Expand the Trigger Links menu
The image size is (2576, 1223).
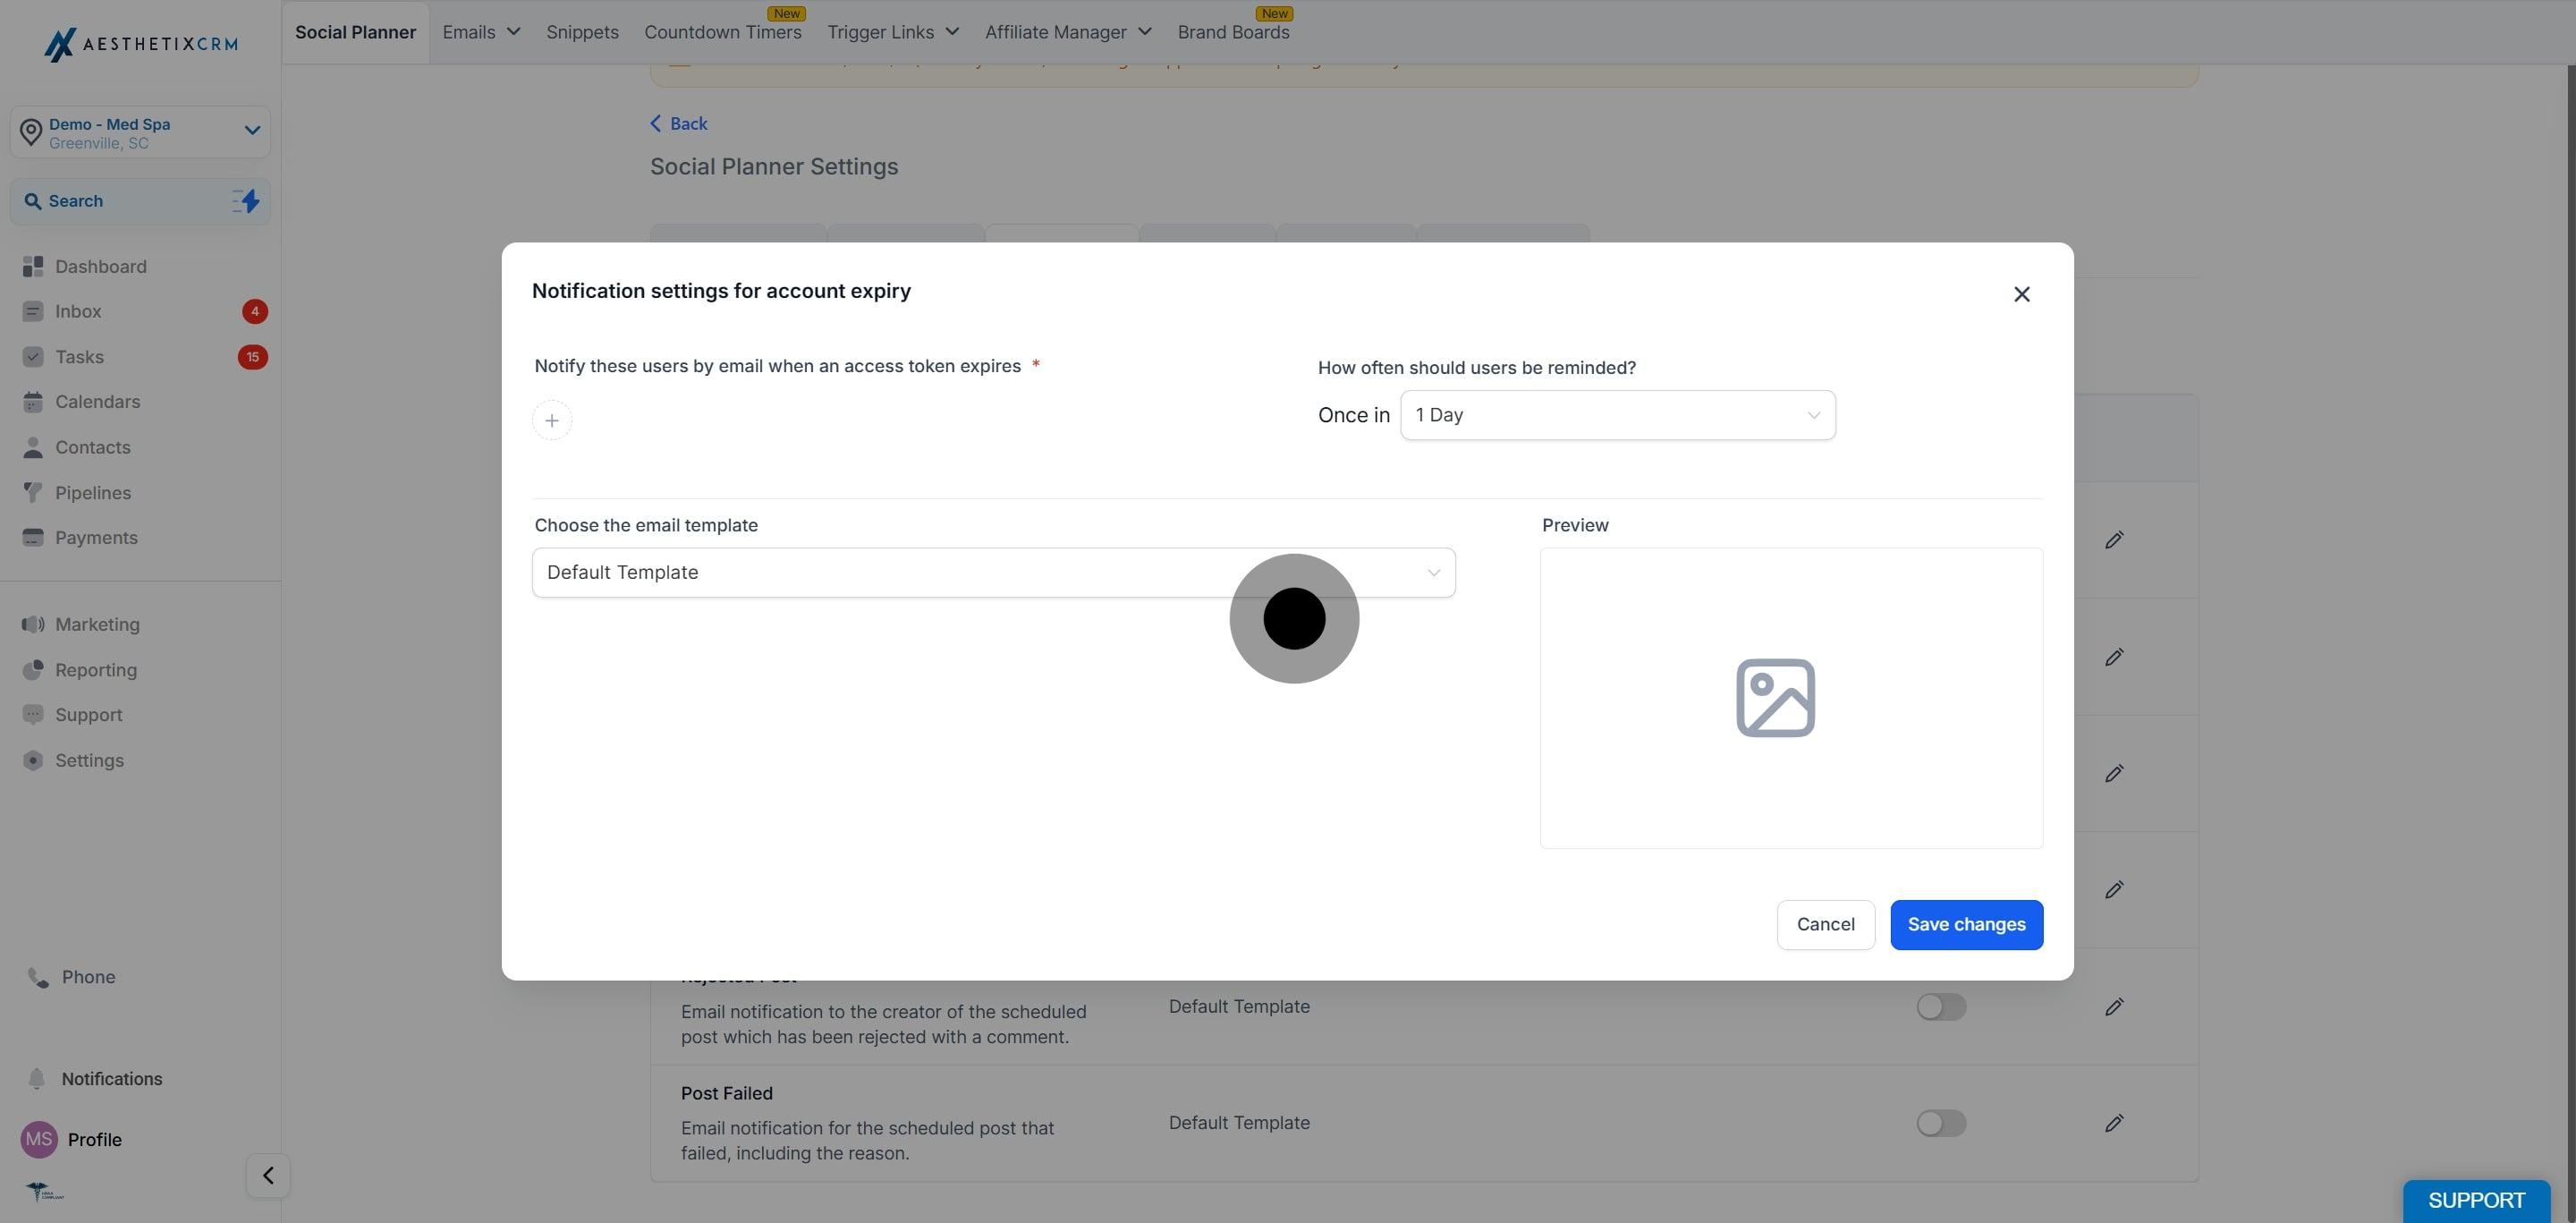(x=893, y=32)
